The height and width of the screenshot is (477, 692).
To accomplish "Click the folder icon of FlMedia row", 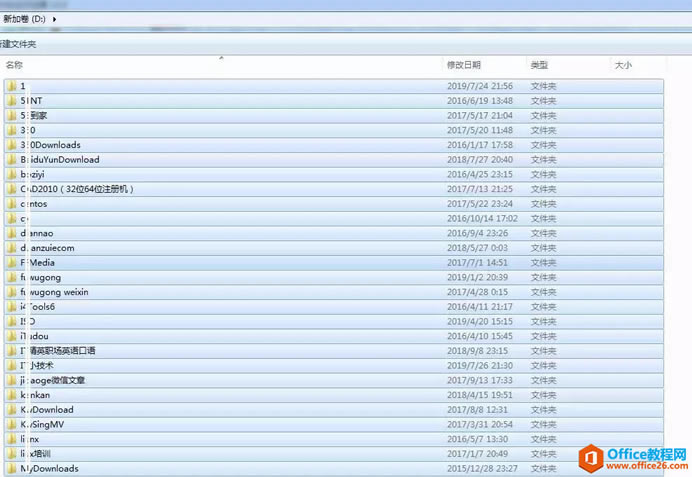I will [12, 263].
